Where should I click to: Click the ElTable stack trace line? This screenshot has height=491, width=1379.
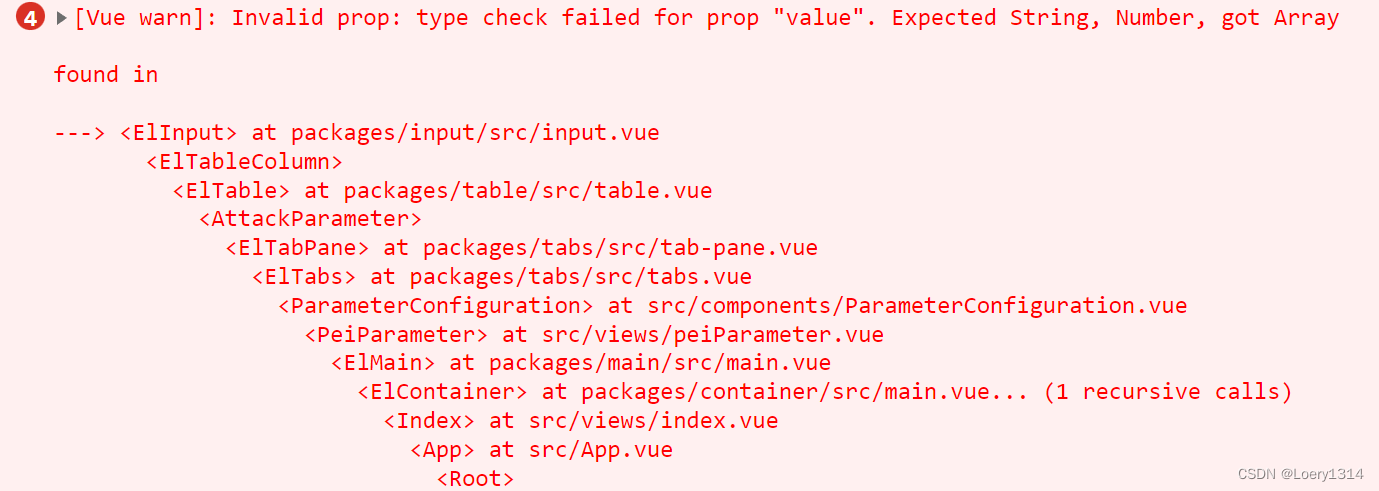click(x=442, y=190)
